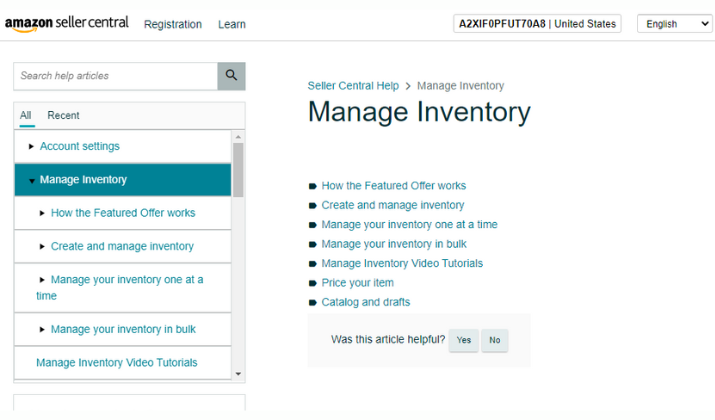
Task: Click the sidebar scrollbar down arrow
Action: [x=238, y=374]
